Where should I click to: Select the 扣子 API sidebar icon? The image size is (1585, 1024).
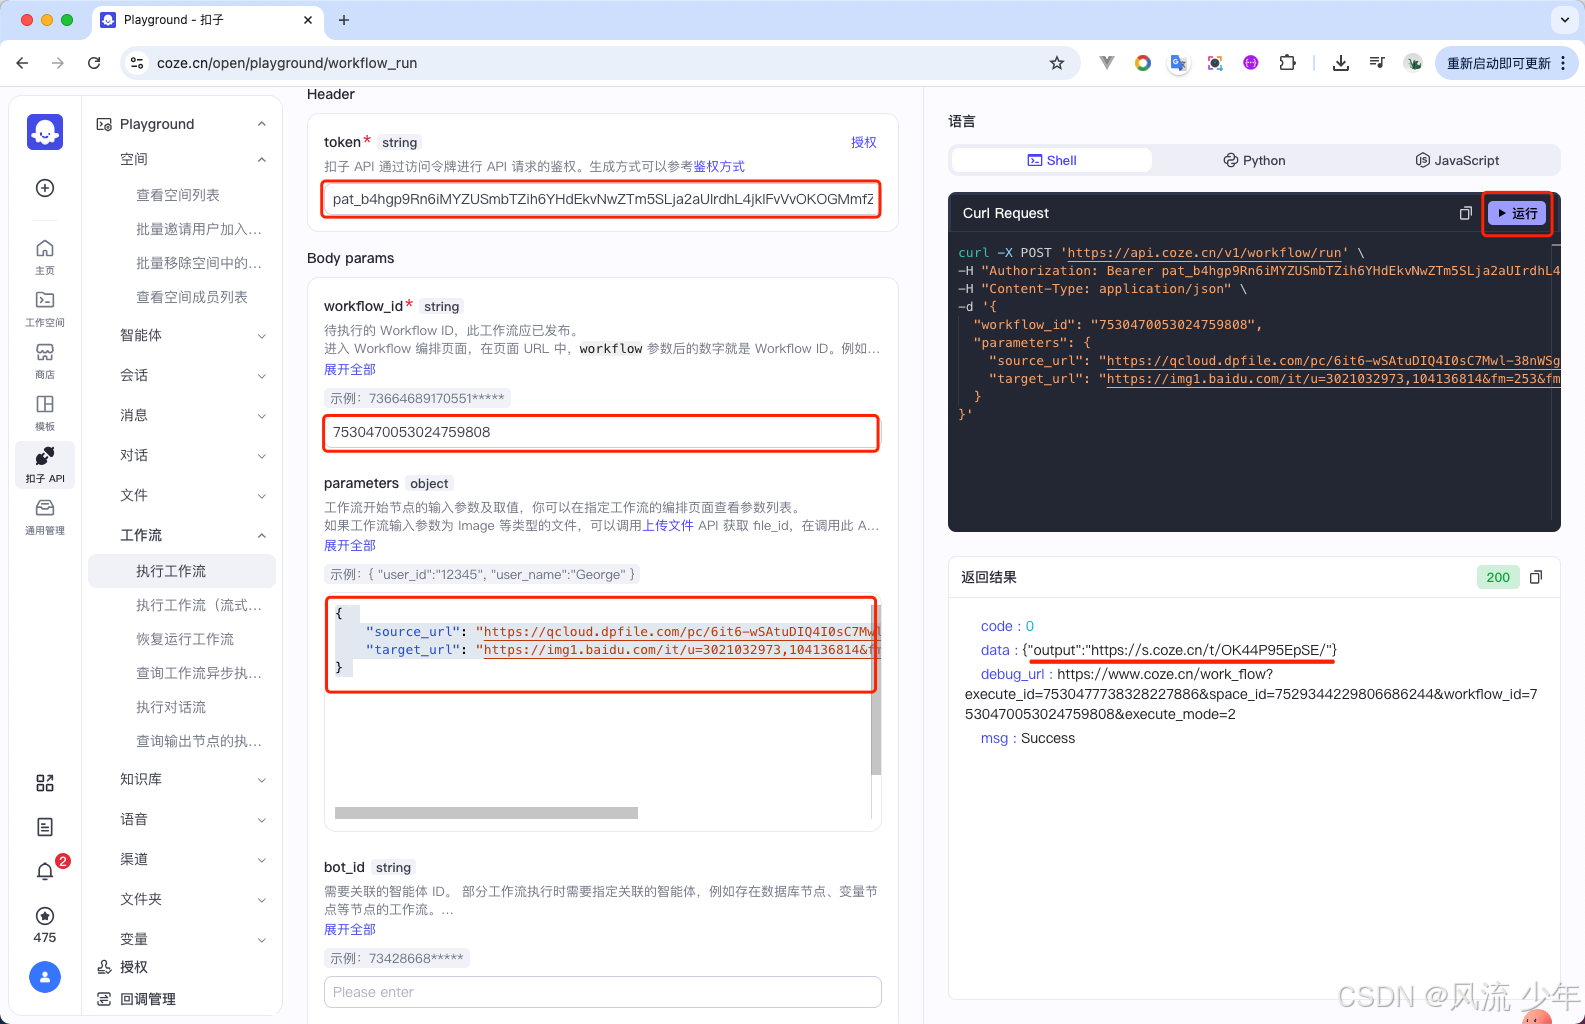coord(45,464)
